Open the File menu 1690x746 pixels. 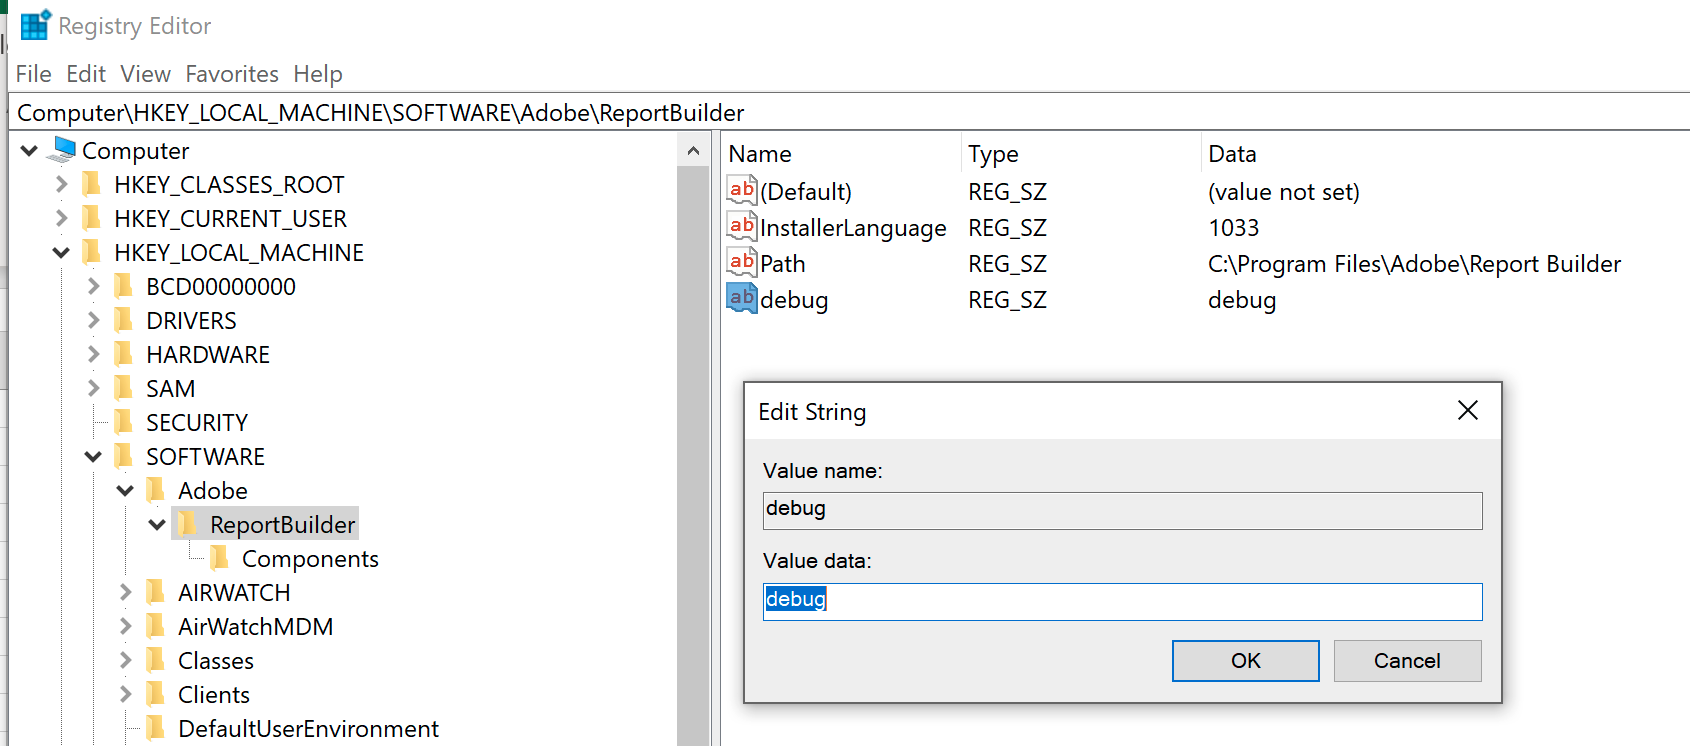33,74
